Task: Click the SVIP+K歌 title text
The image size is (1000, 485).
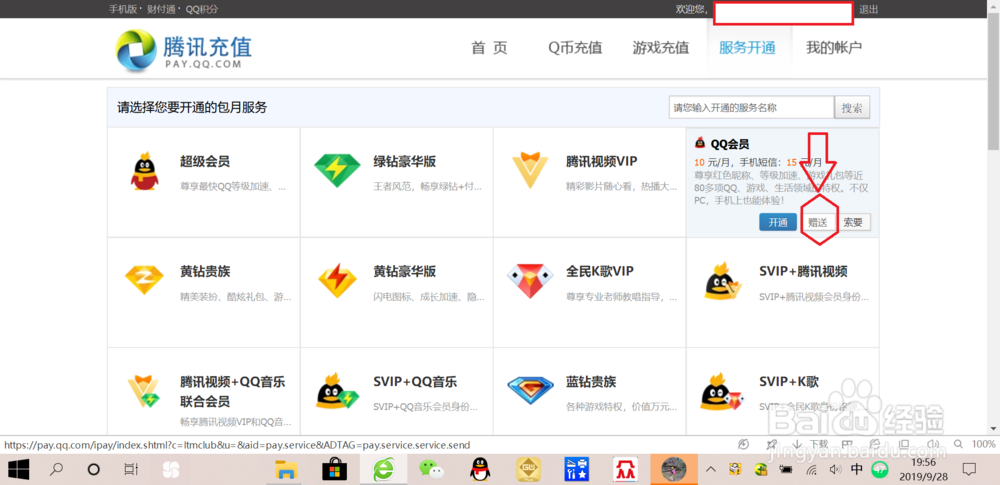Action: [789, 382]
